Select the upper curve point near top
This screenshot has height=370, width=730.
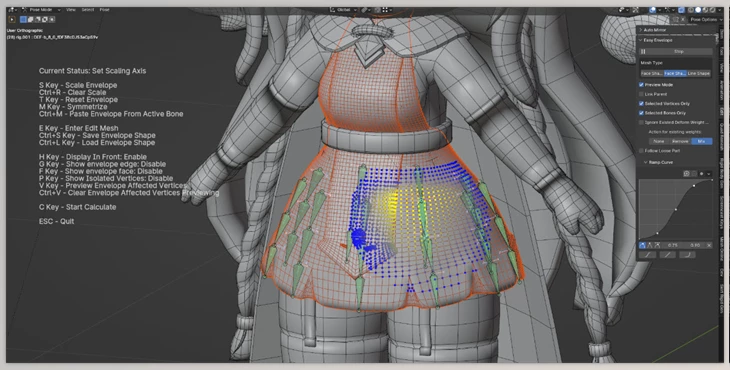(694, 186)
